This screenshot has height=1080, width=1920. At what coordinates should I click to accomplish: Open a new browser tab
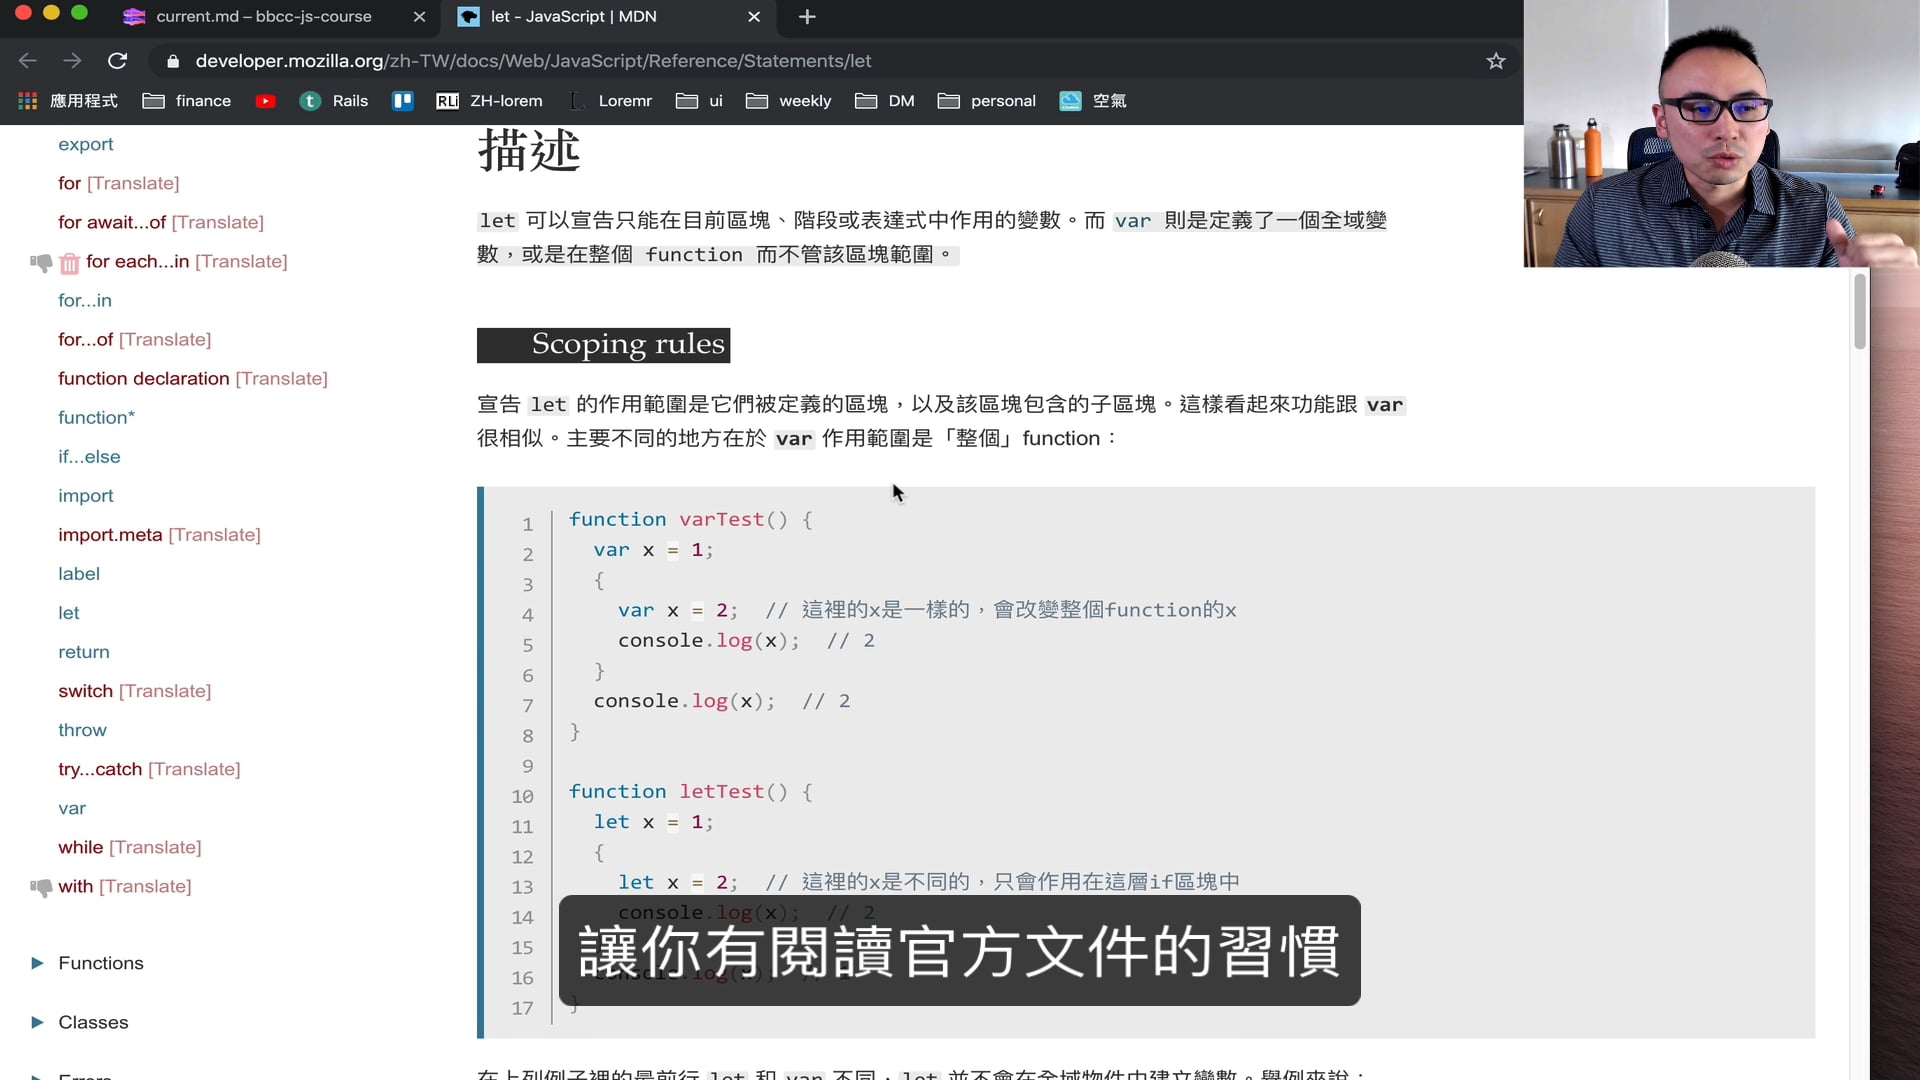[806, 17]
